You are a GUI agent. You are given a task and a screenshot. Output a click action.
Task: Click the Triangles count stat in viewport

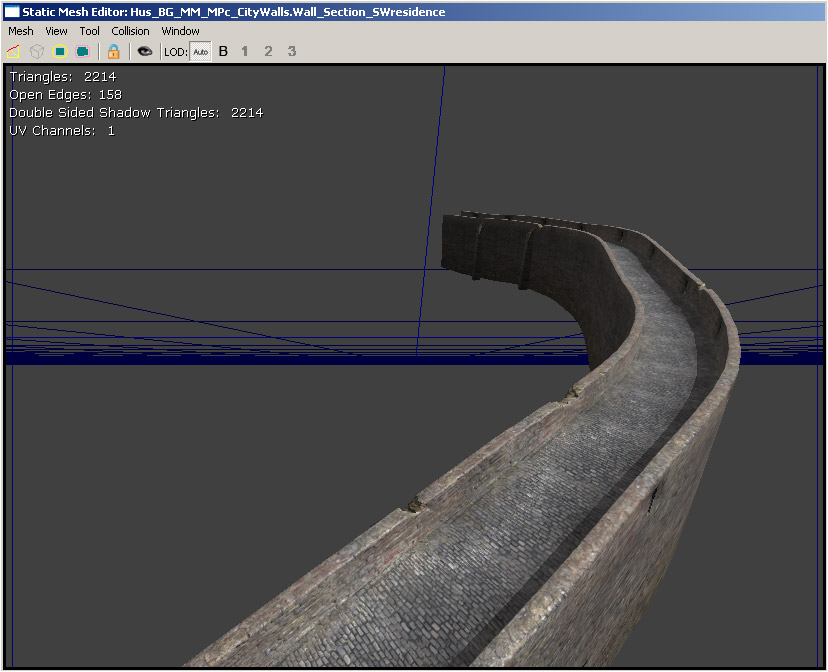pos(62,76)
